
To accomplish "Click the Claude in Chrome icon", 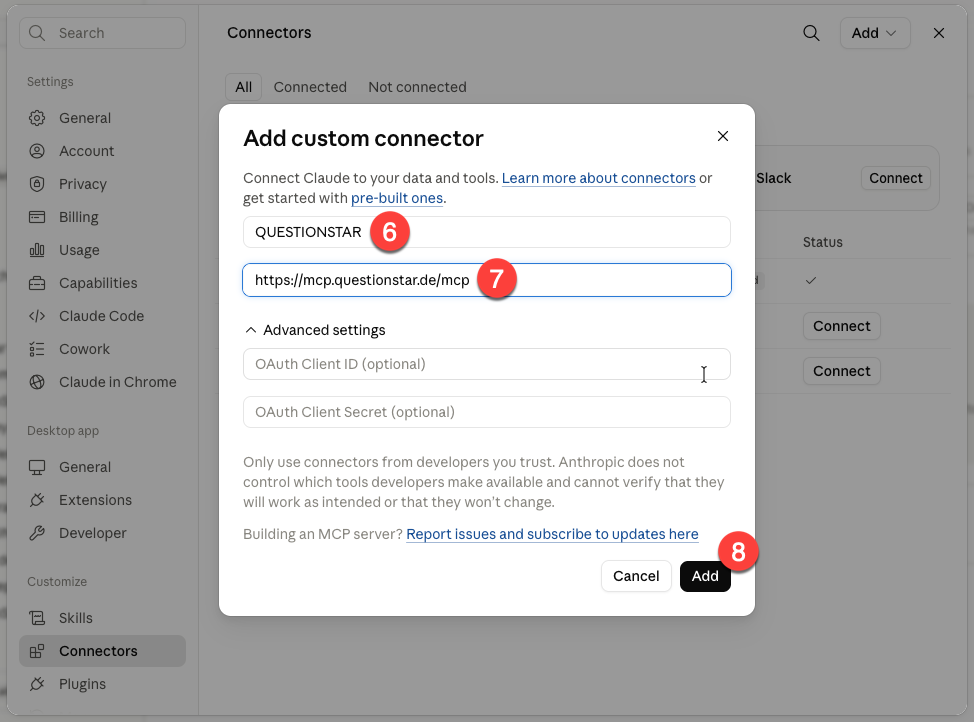I will [37, 382].
